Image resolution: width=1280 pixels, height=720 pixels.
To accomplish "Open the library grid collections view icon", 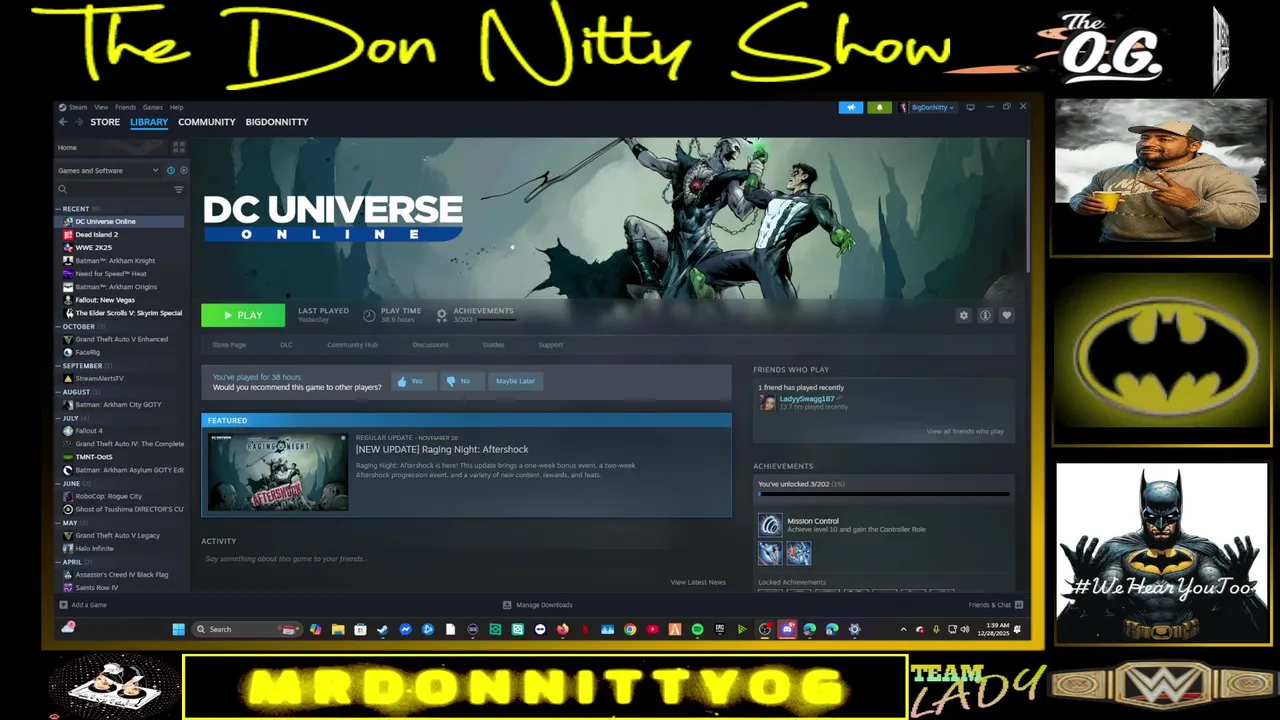I will [x=178, y=147].
